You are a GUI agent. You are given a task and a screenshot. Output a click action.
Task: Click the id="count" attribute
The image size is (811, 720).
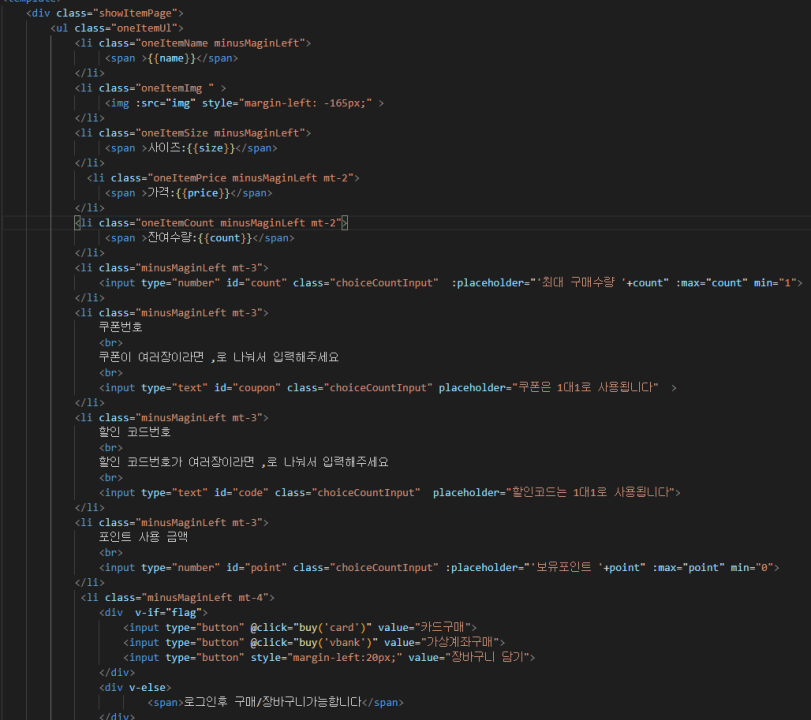[257, 283]
